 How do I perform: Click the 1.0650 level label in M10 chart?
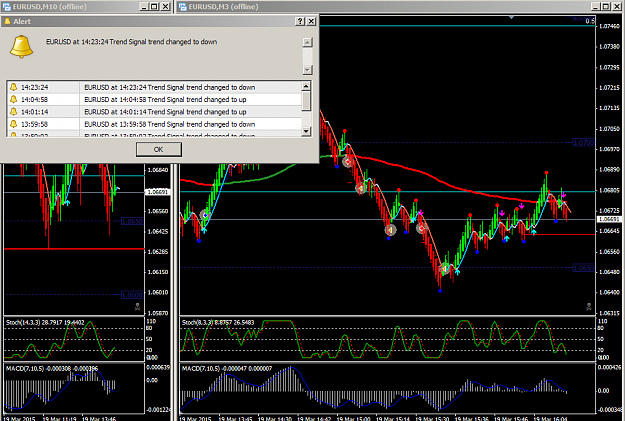pyautogui.click(x=132, y=221)
